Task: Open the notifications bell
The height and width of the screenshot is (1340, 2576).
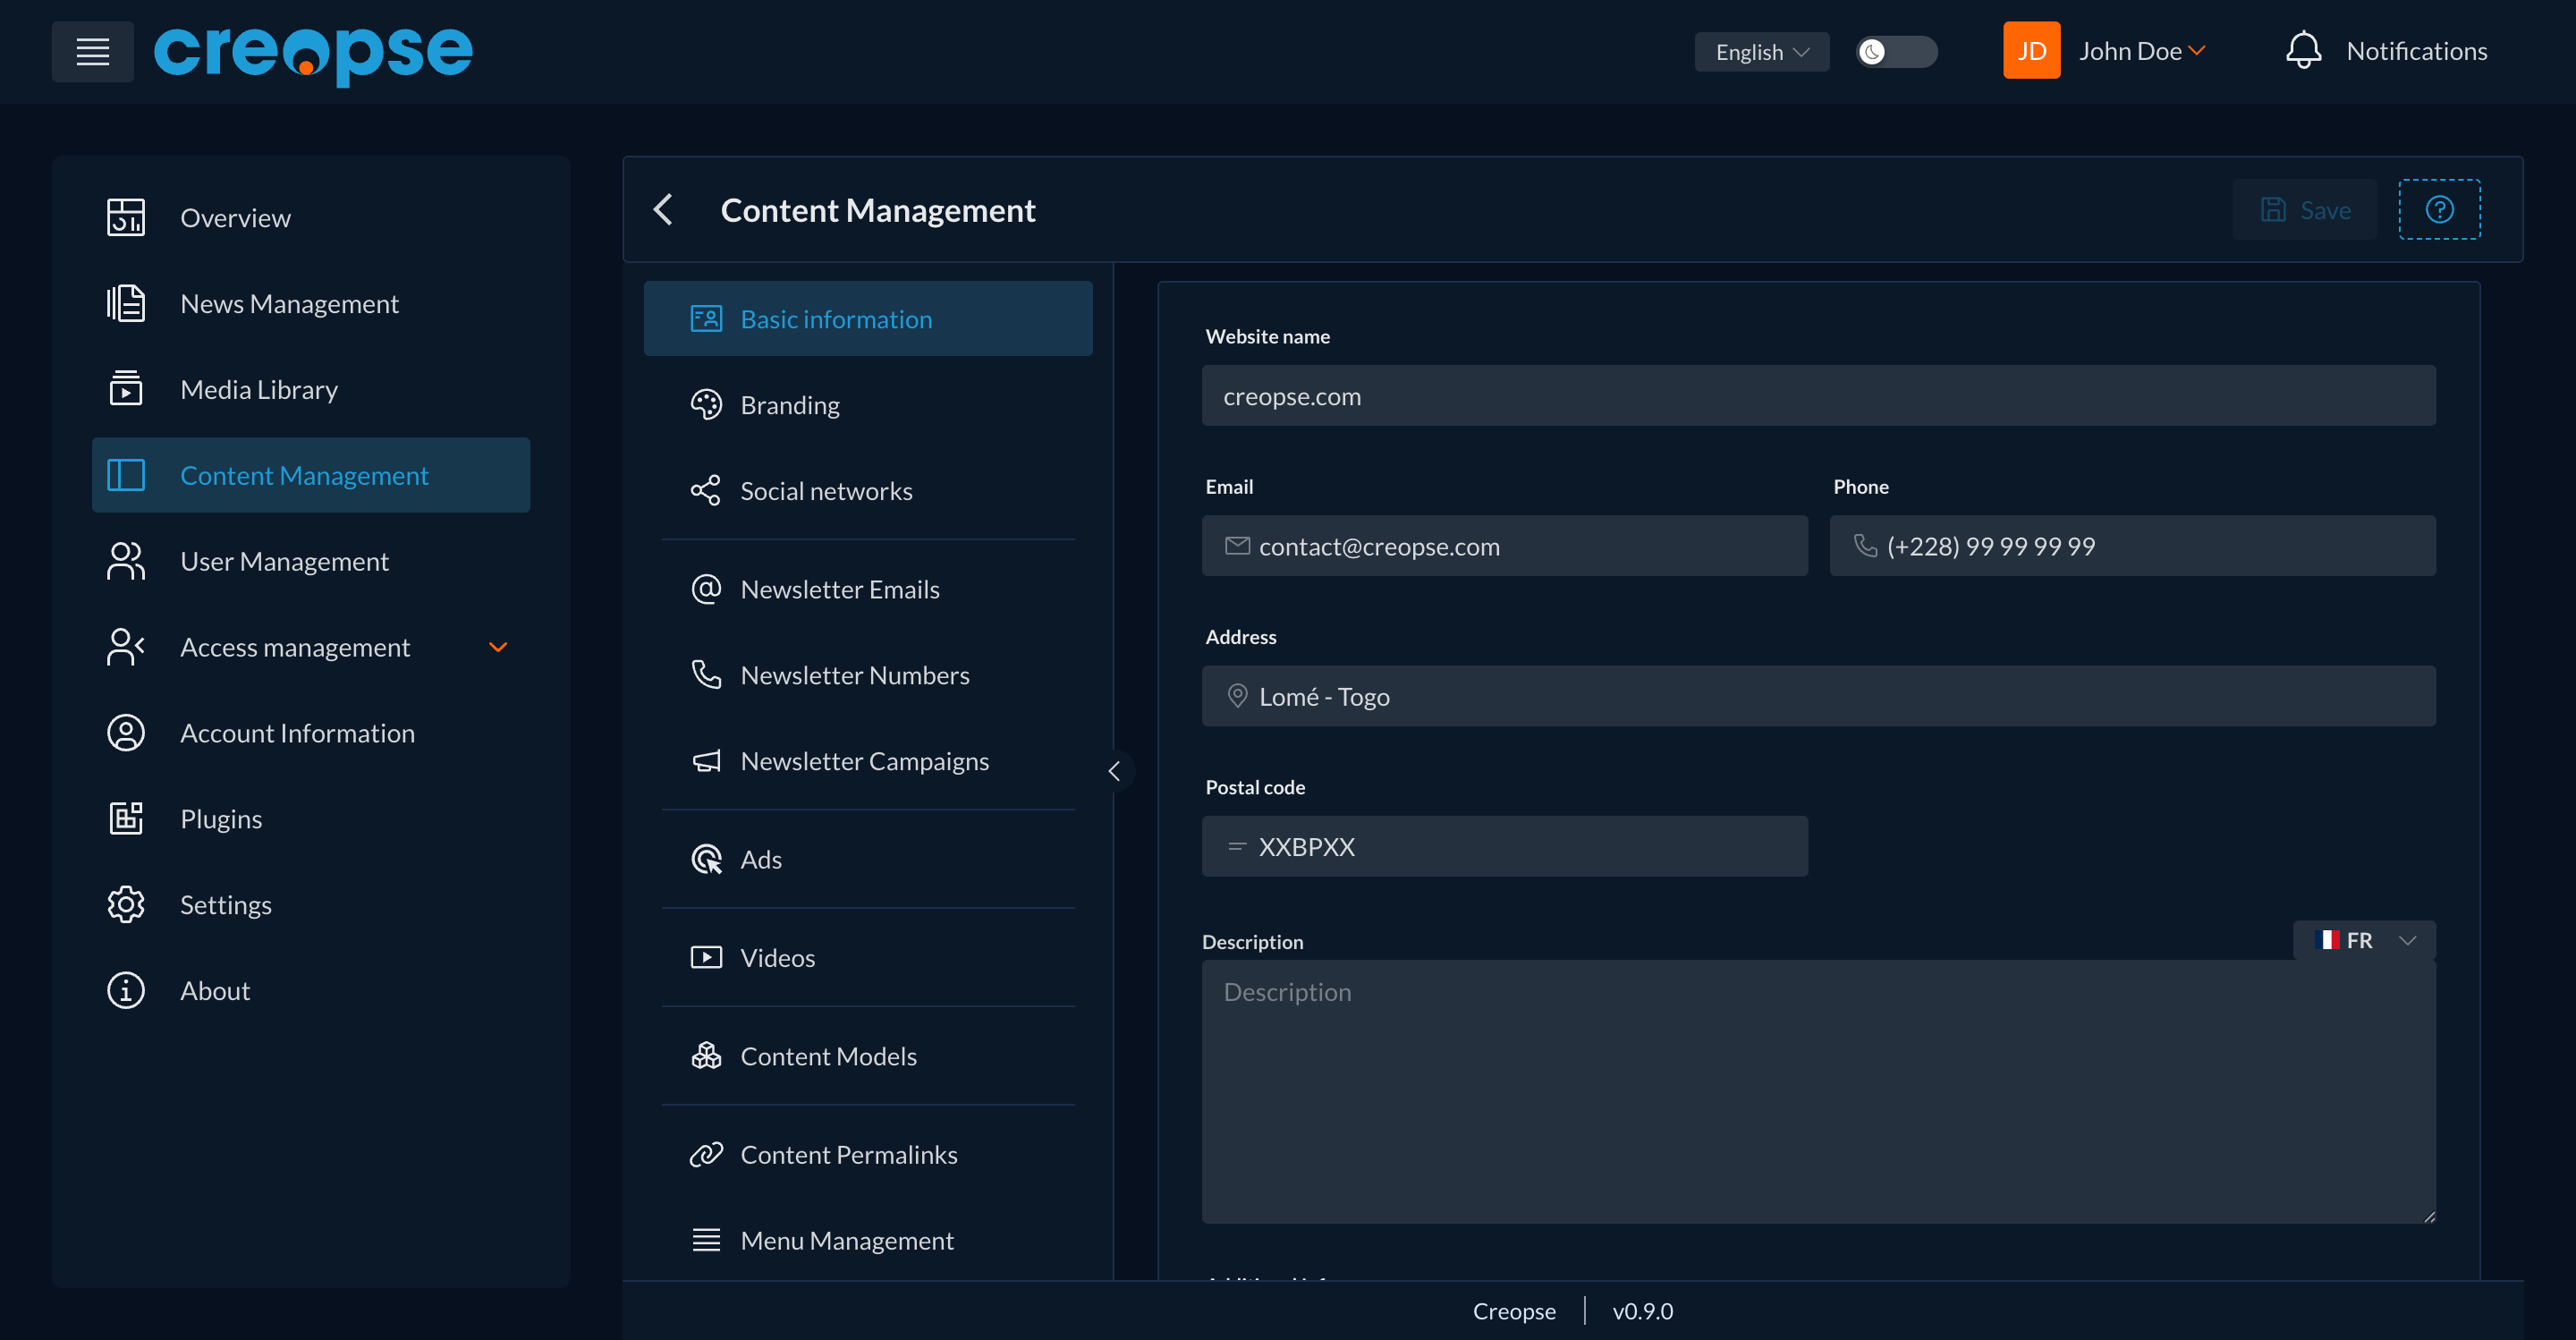Action: click(x=2303, y=51)
